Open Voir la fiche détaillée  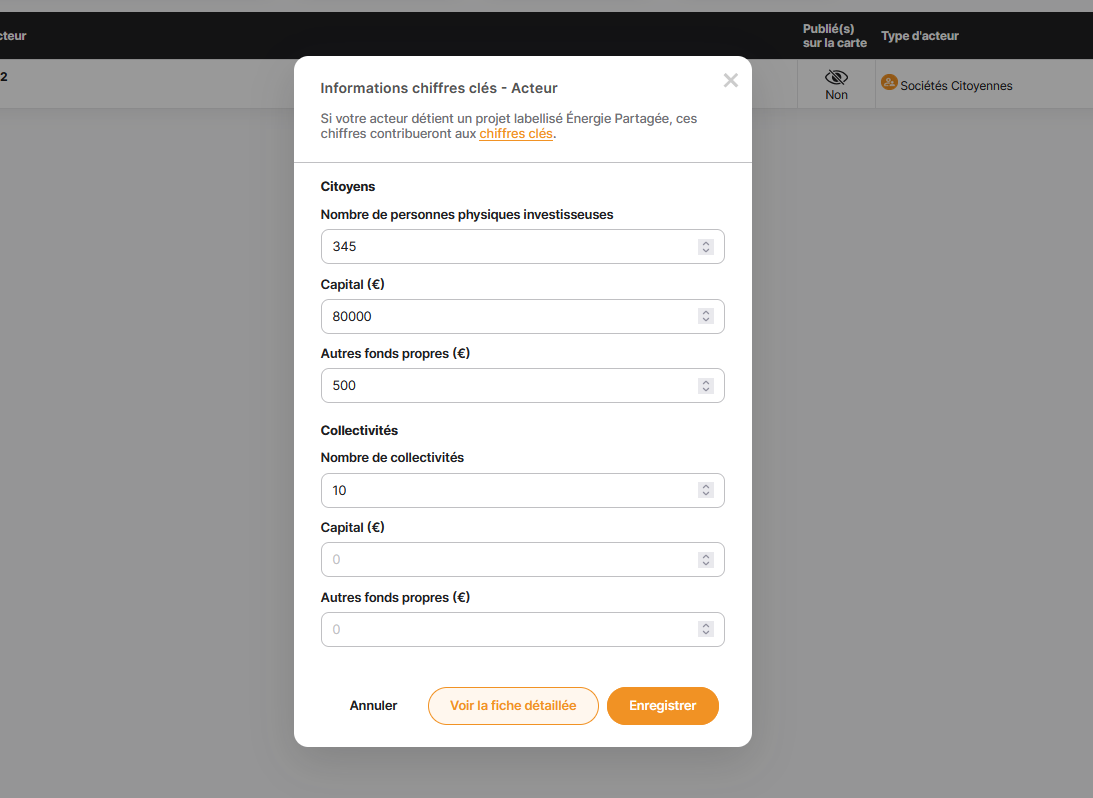tap(513, 706)
